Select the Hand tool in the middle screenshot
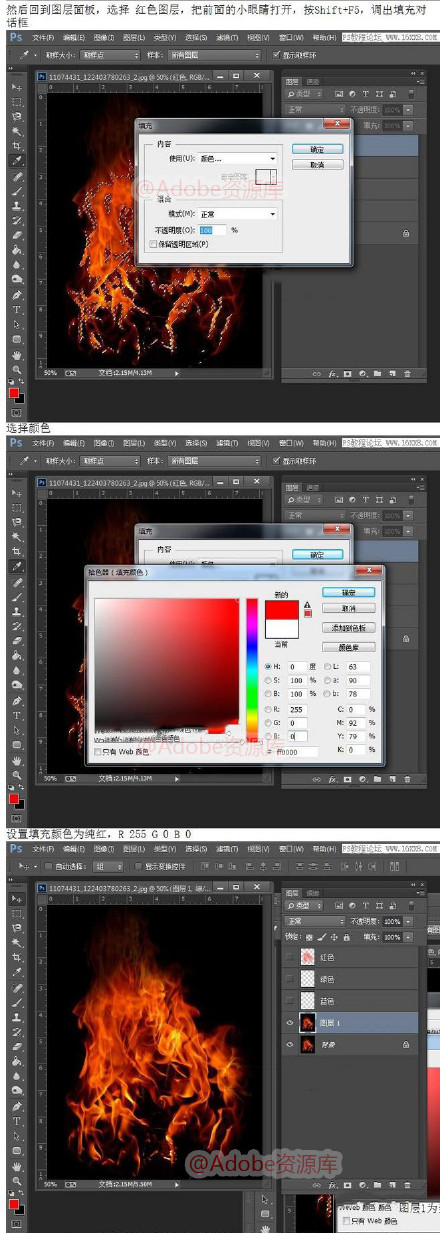The width and height of the screenshot is (440, 1233). point(16,760)
